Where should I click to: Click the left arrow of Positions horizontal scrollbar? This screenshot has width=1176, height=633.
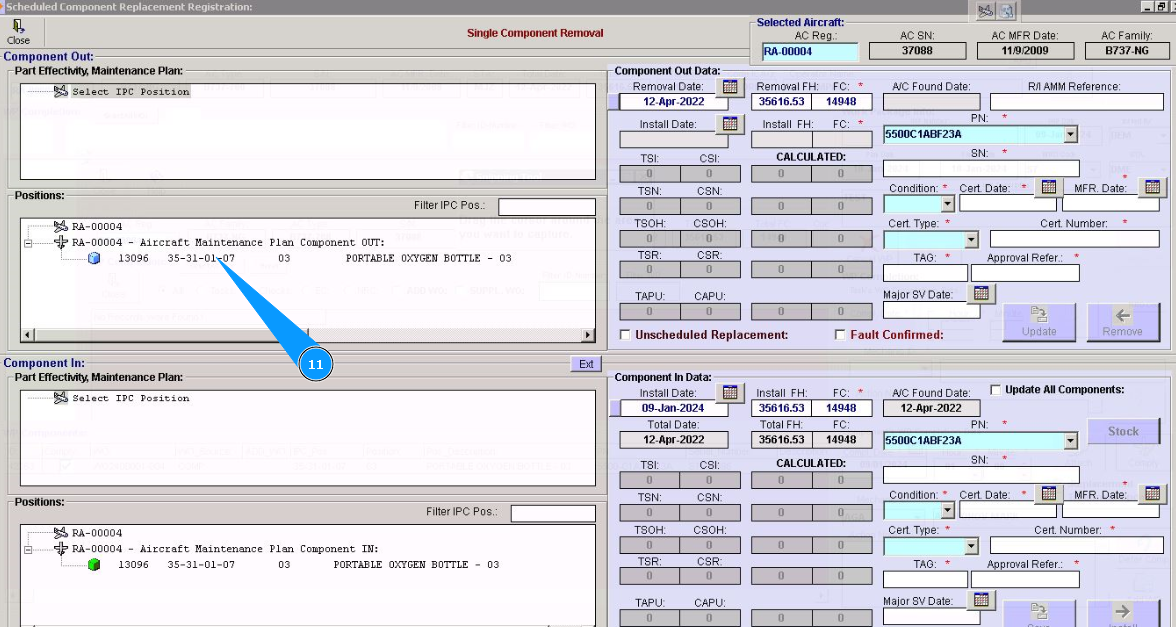click(28, 334)
